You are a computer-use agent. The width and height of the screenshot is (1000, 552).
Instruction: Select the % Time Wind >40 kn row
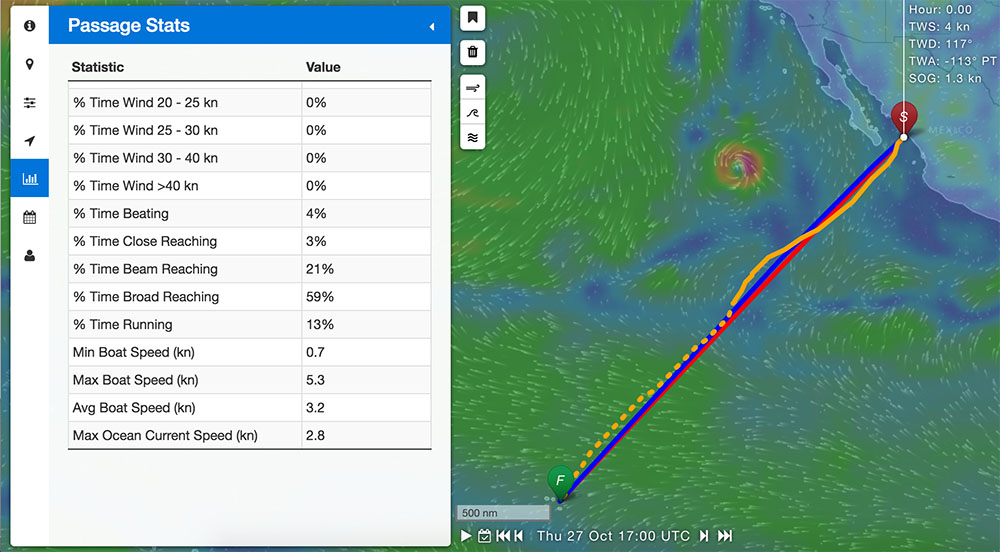tap(249, 185)
